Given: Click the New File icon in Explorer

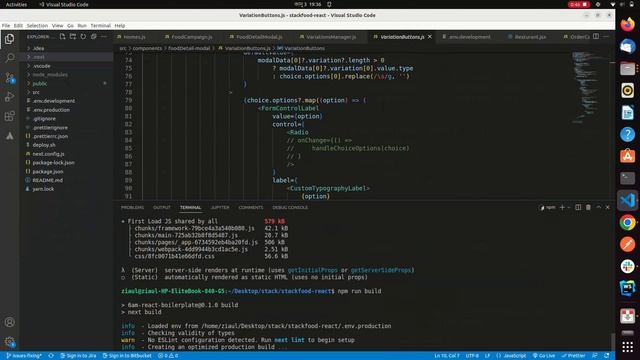Looking at the screenshot, I should 62,37.
